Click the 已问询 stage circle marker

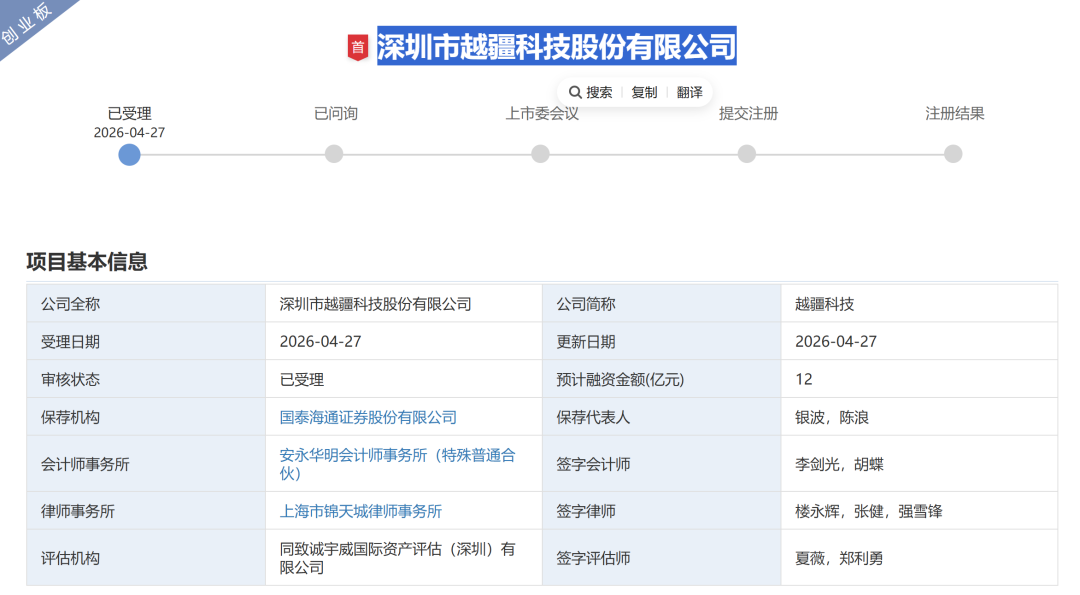334,155
